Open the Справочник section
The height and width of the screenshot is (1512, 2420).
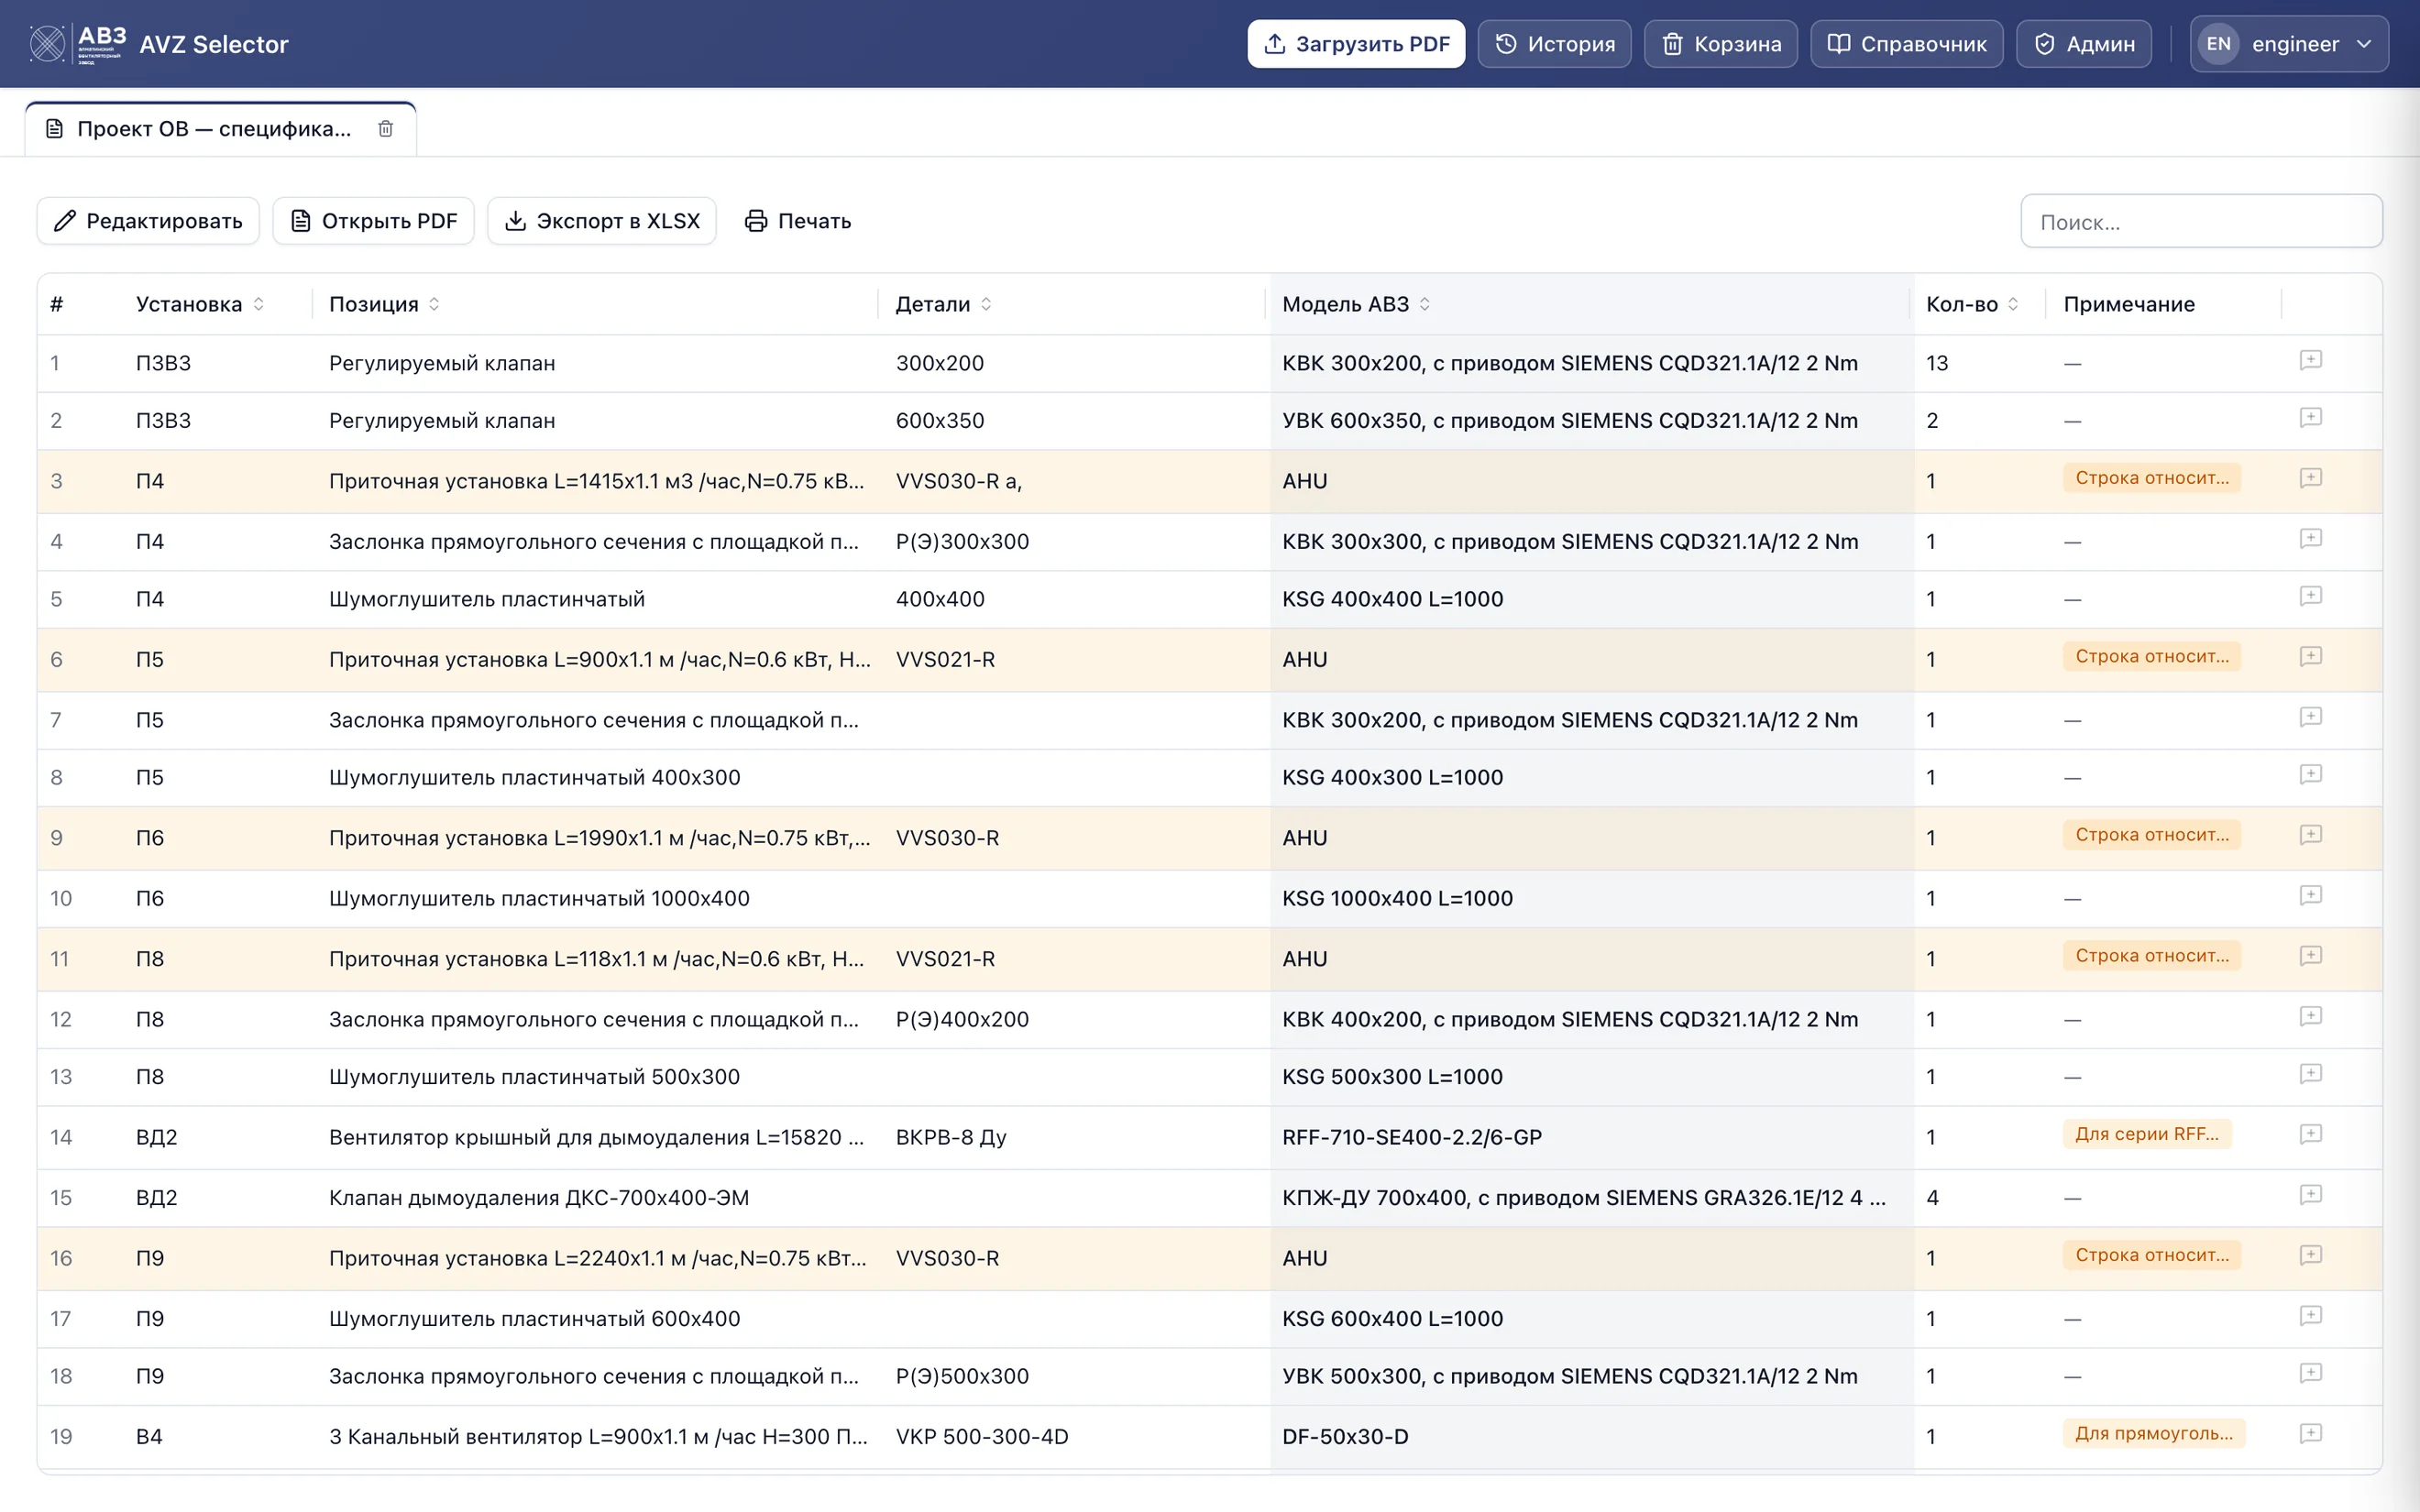coord(1906,44)
